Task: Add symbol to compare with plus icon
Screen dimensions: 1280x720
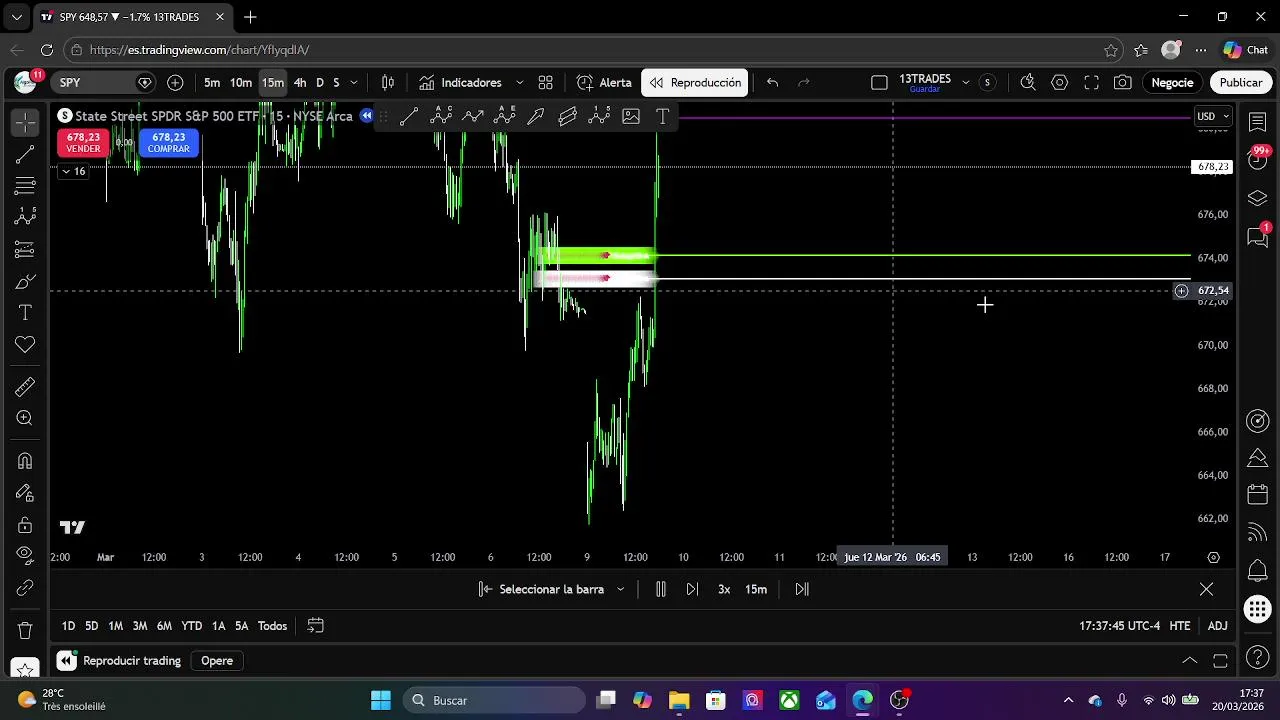Action: pos(175,83)
